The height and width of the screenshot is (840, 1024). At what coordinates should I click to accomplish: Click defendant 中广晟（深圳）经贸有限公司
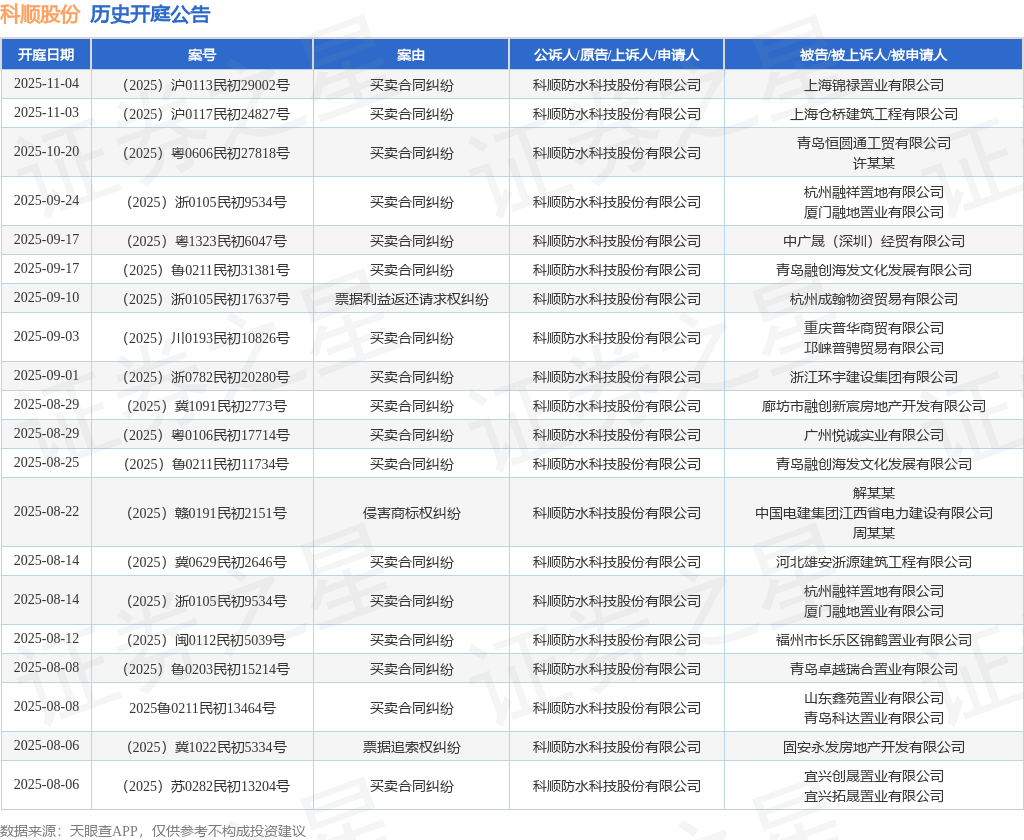click(874, 241)
